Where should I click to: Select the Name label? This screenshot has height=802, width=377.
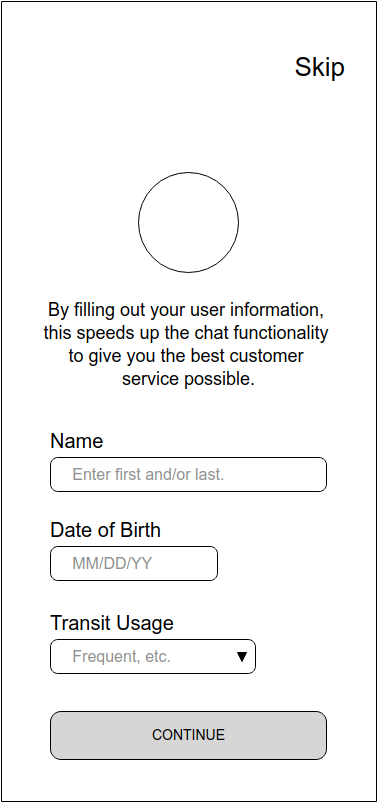77,441
